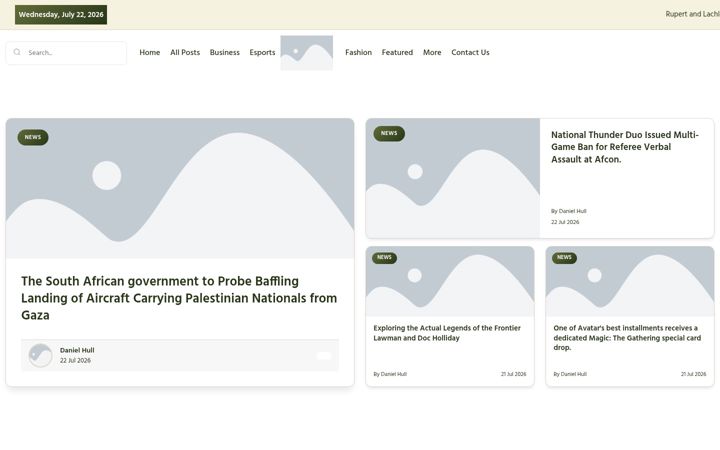720x450 pixels.
Task: Click the small white pill in author bar
Action: 324,355
